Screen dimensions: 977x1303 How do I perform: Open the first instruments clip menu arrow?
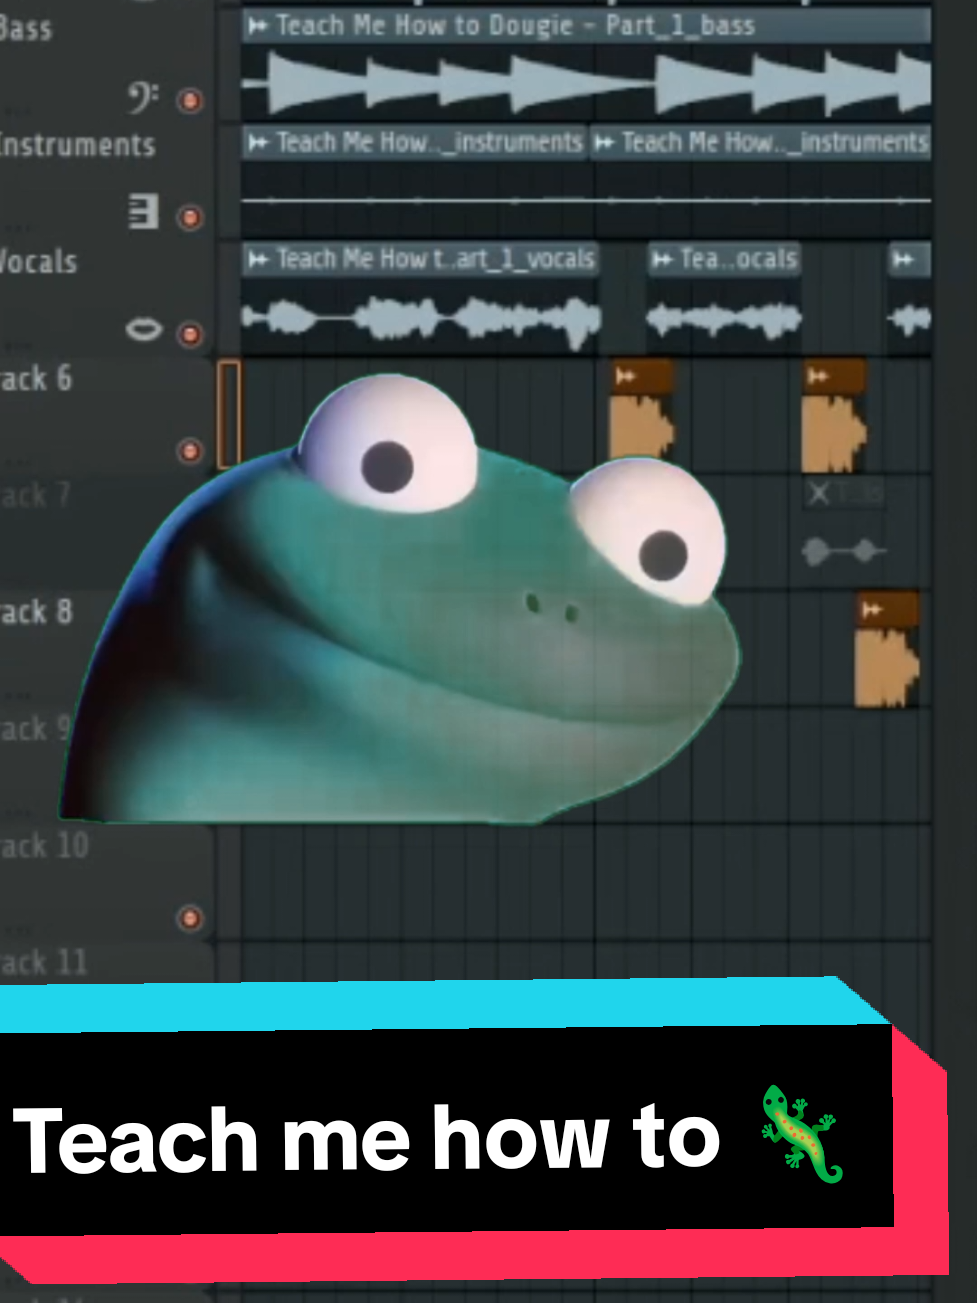coord(258,143)
